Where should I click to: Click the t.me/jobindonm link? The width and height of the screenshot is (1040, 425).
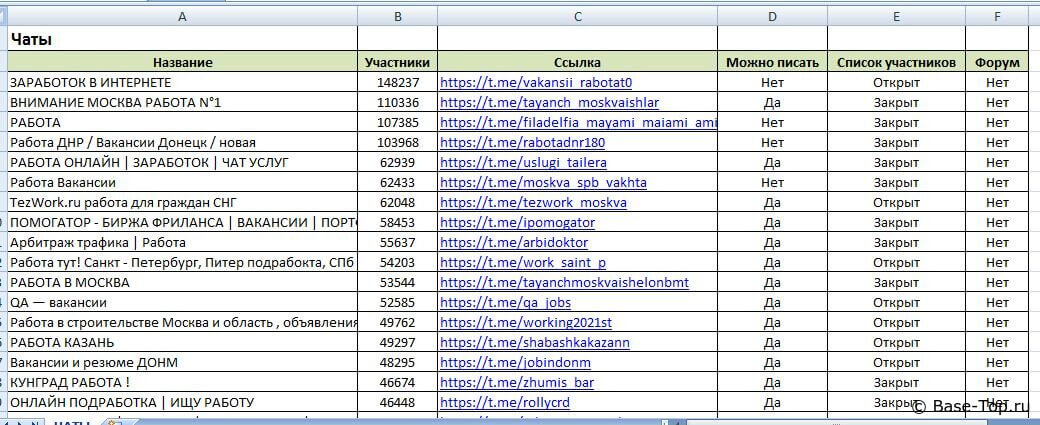pyautogui.click(x=515, y=362)
